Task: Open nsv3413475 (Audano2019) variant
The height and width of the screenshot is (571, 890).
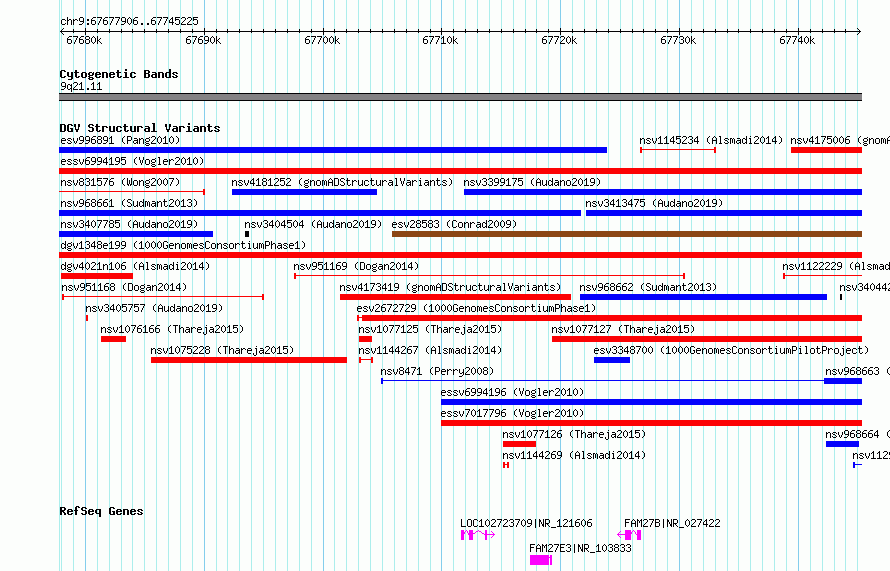Action: [x=654, y=203]
